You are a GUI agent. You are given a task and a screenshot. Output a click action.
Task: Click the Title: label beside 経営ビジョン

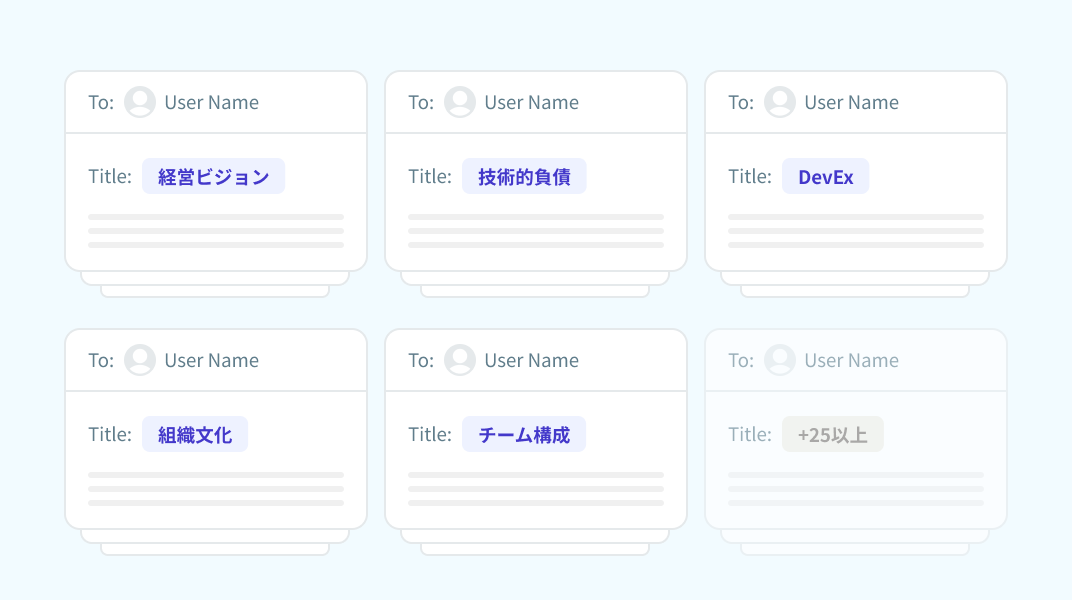point(110,176)
